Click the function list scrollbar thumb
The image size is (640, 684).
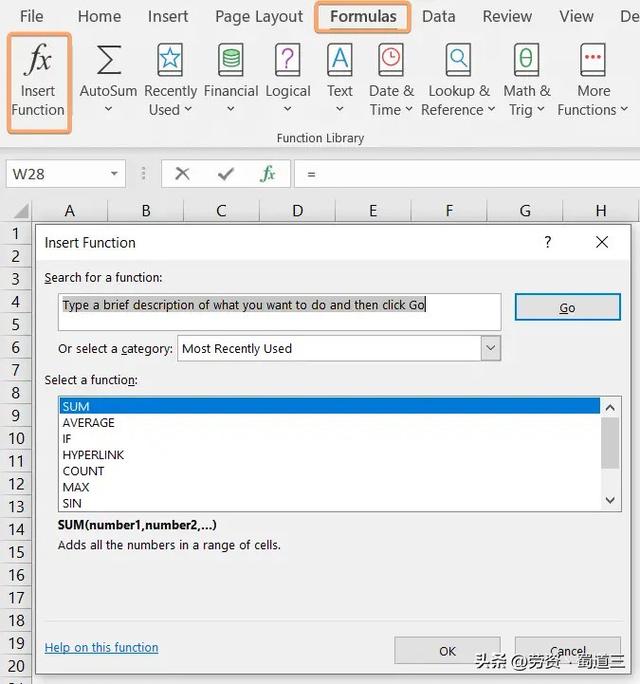click(x=610, y=443)
